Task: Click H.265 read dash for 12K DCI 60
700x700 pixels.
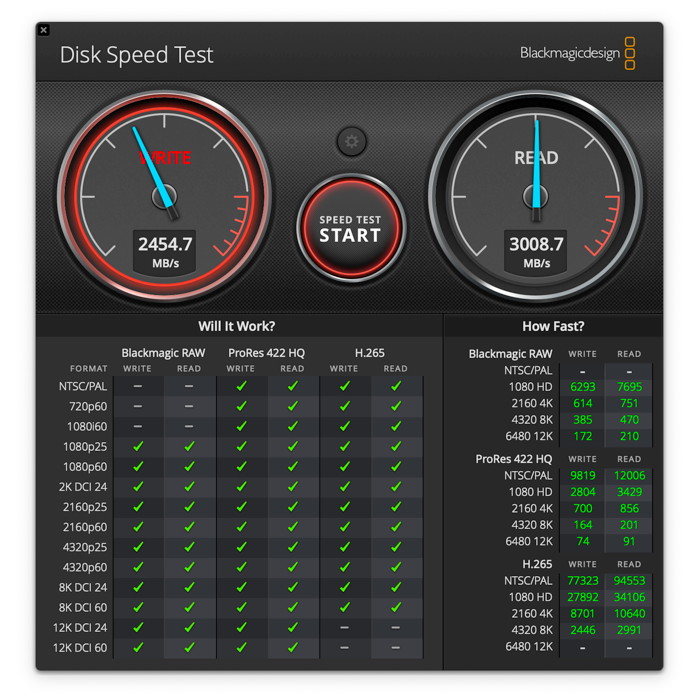Action: click(396, 647)
